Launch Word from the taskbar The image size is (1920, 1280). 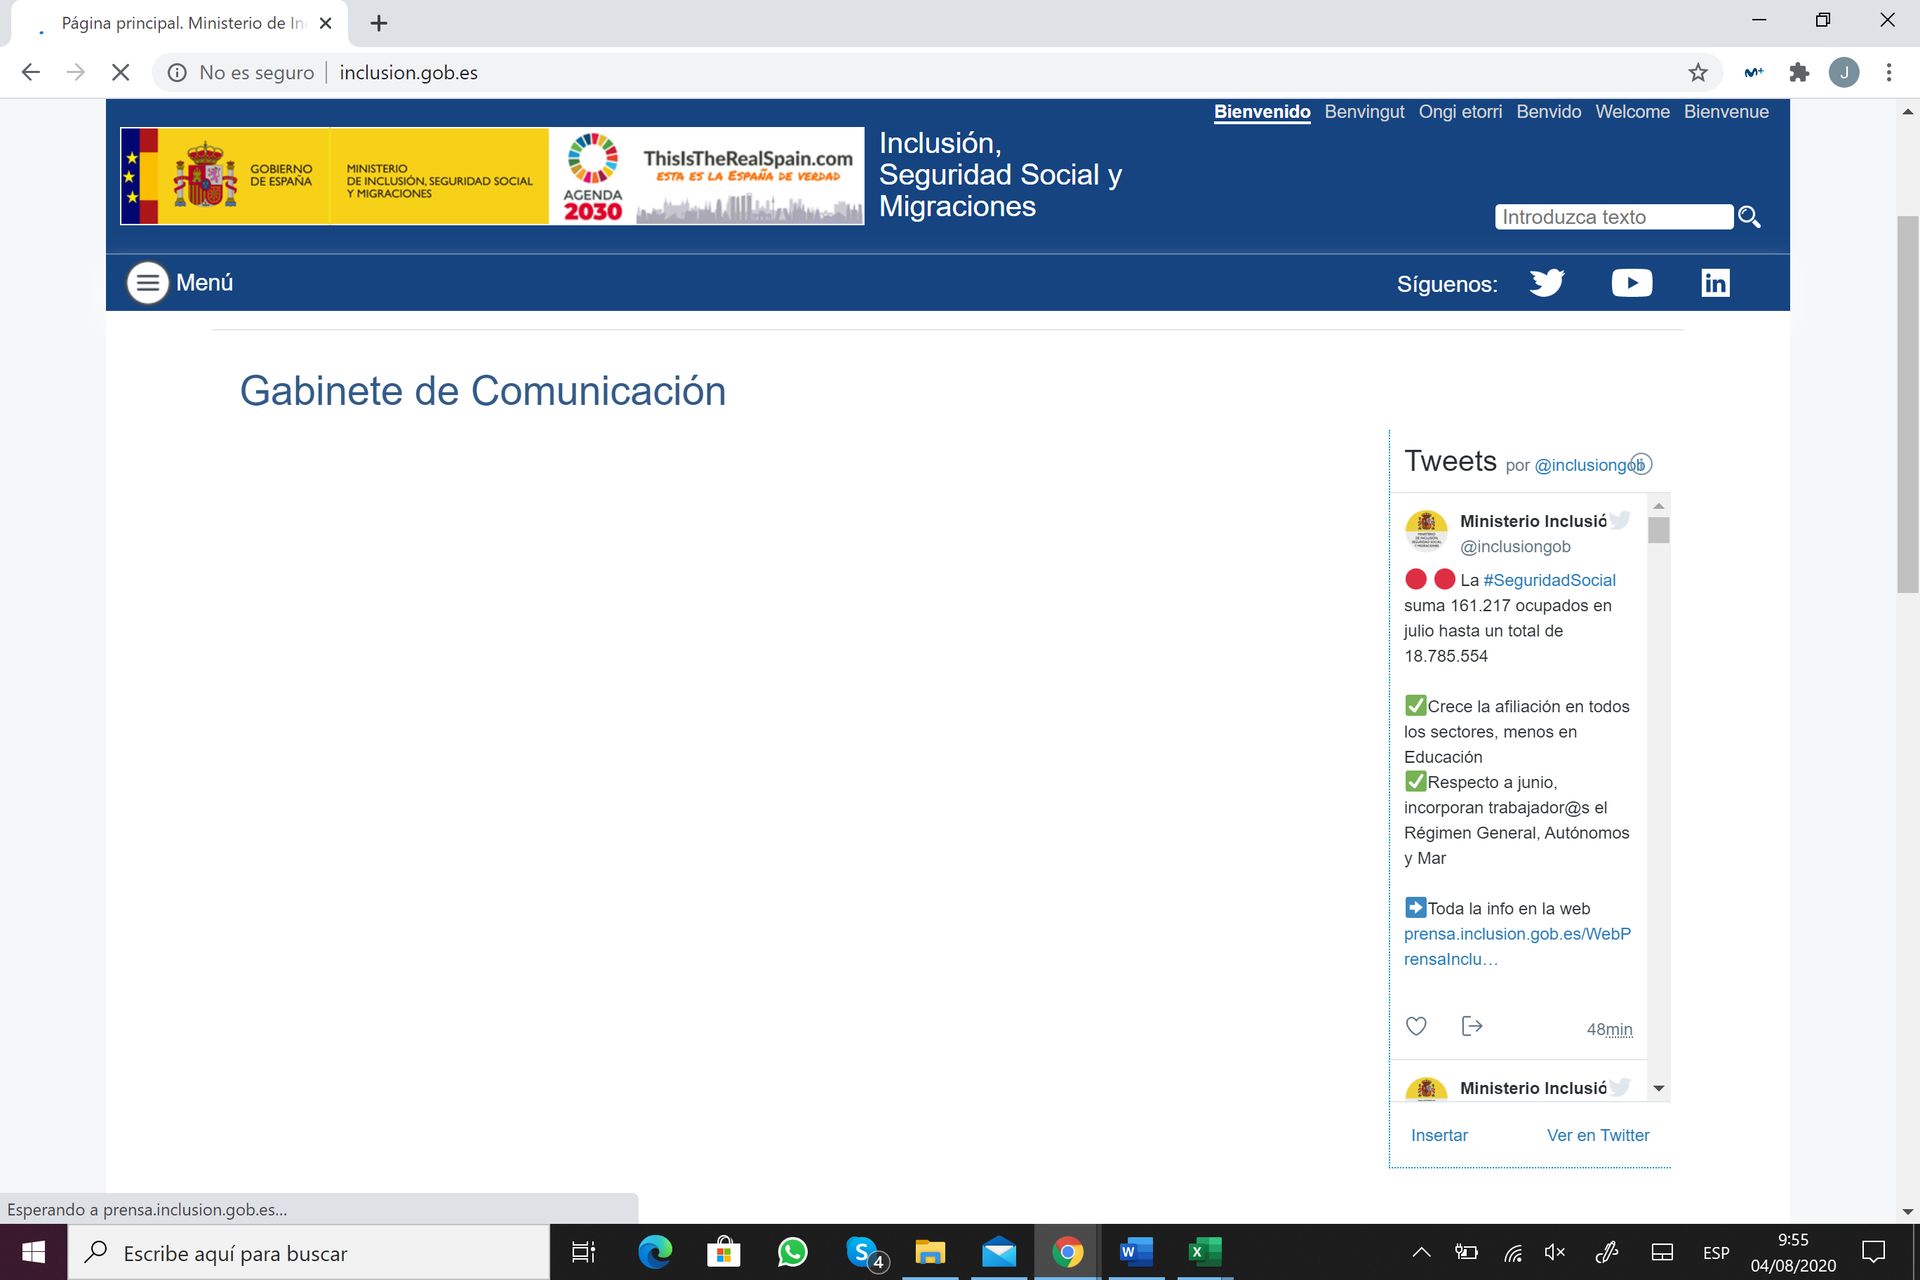(1134, 1252)
